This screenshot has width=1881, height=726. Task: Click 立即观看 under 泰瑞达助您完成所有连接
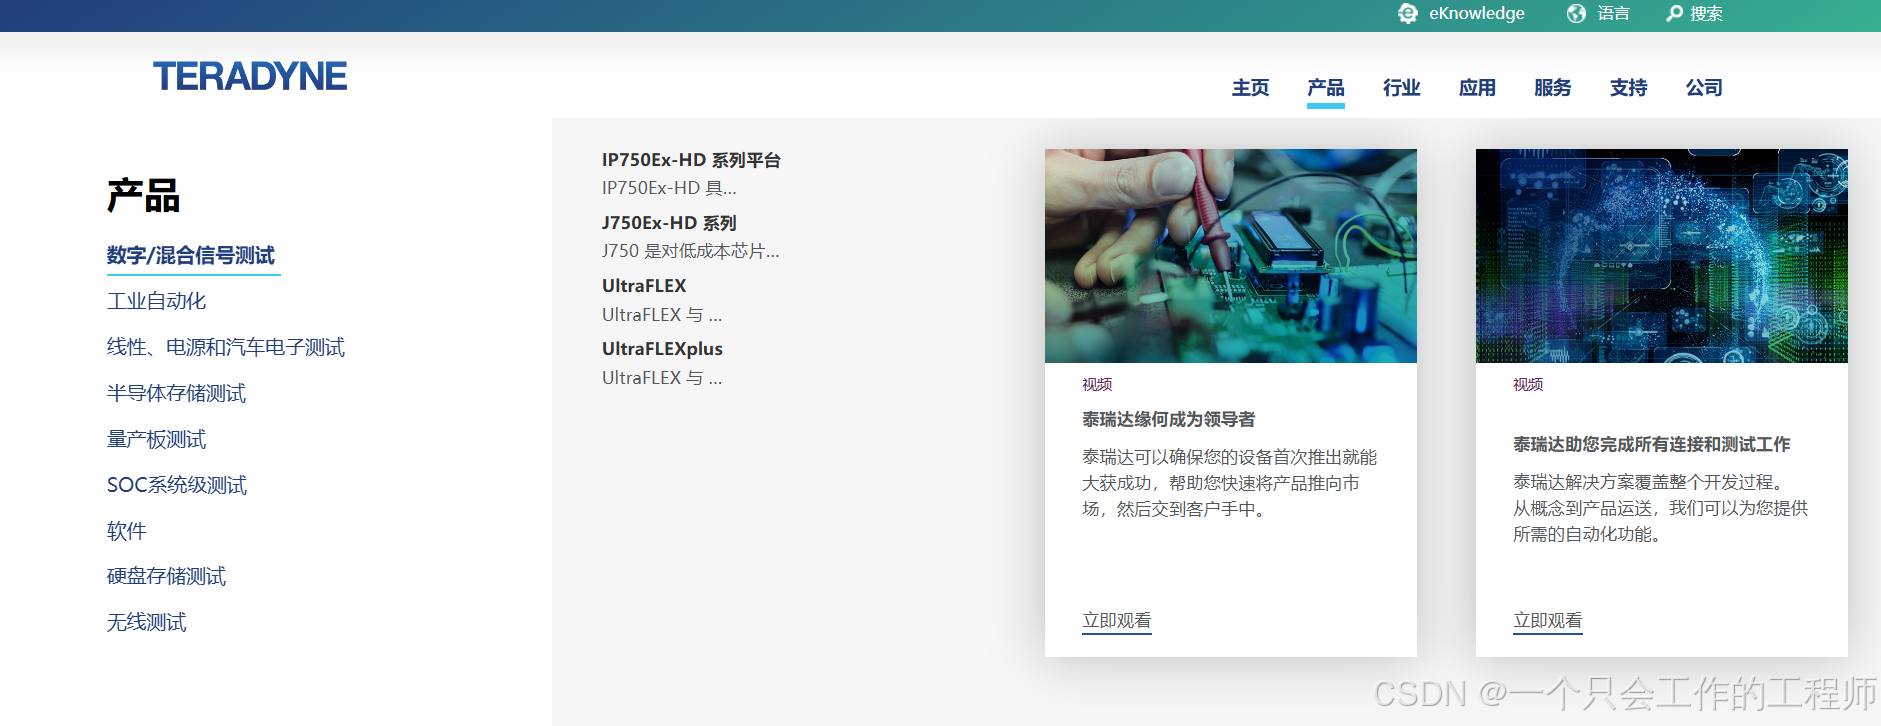1548,621
